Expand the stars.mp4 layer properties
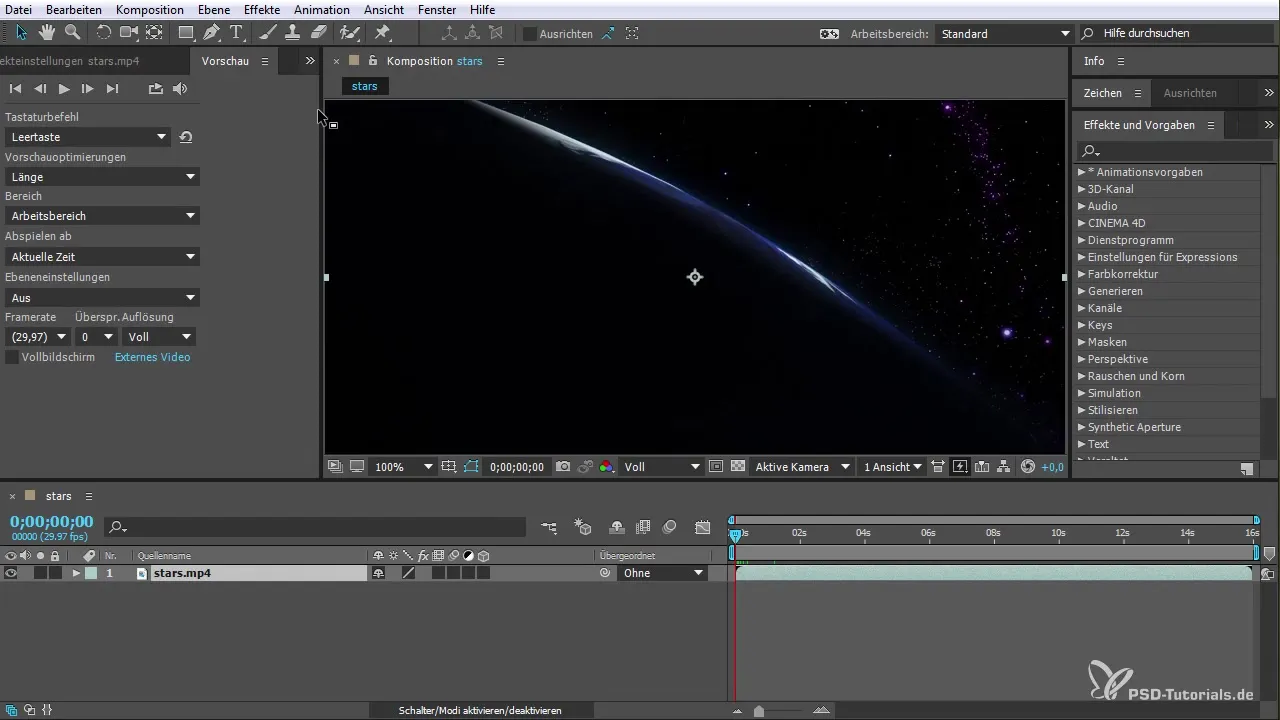The width and height of the screenshot is (1280, 720). pyautogui.click(x=76, y=573)
